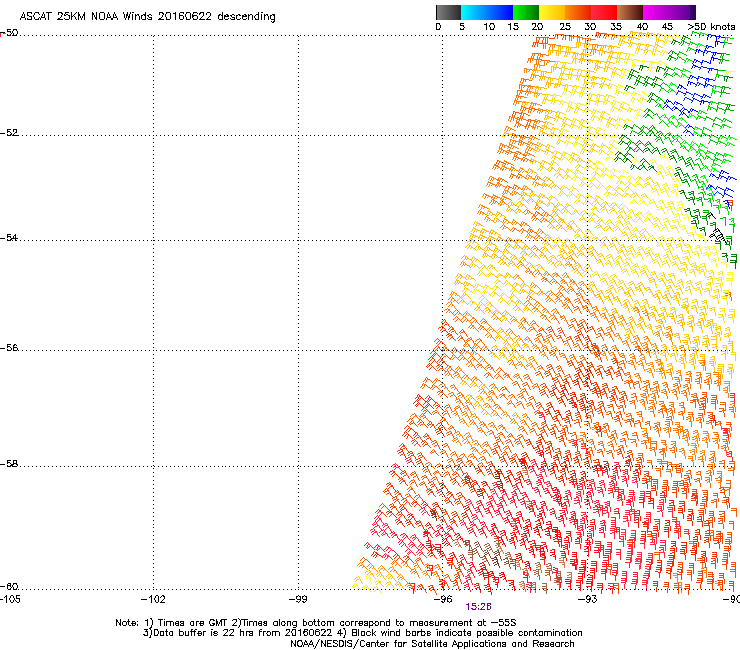Click the '>50 knots' legend label
The image size is (740, 650).
(711, 27)
